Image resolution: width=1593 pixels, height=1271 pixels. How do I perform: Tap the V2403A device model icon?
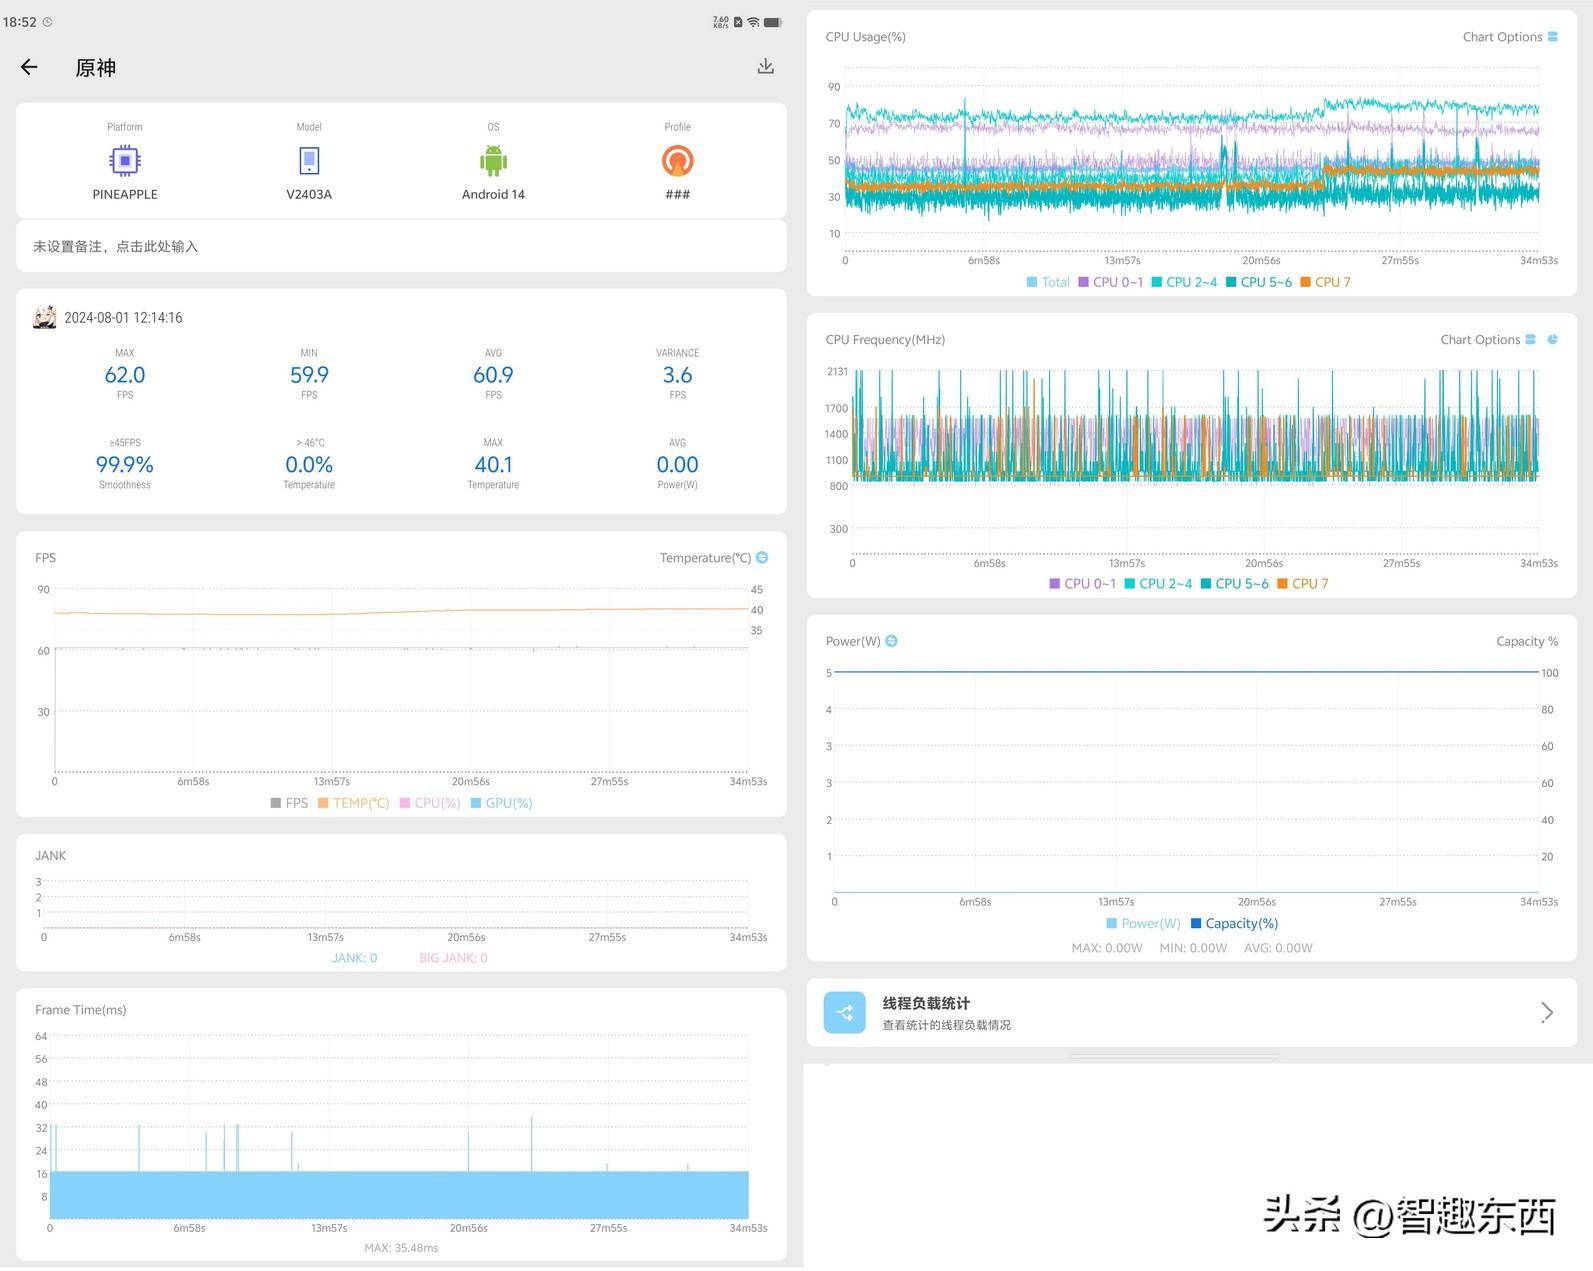[x=309, y=161]
